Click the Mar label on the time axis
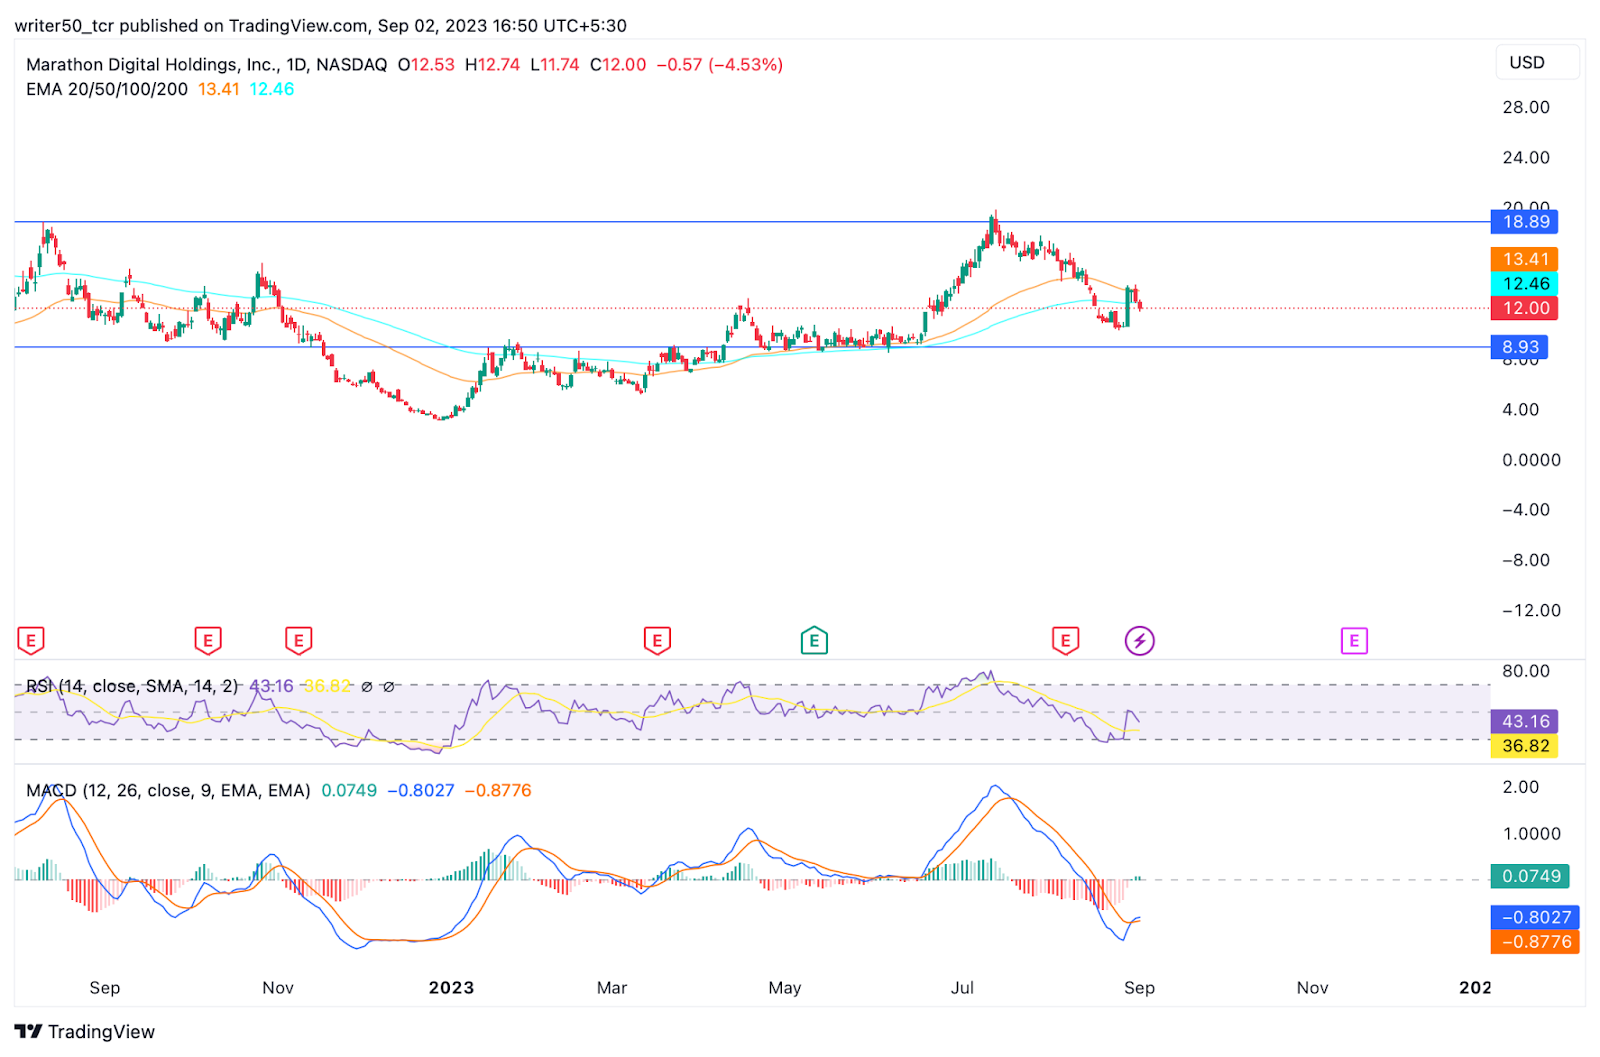Viewport: 1600px width, 1057px height. click(612, 988)
